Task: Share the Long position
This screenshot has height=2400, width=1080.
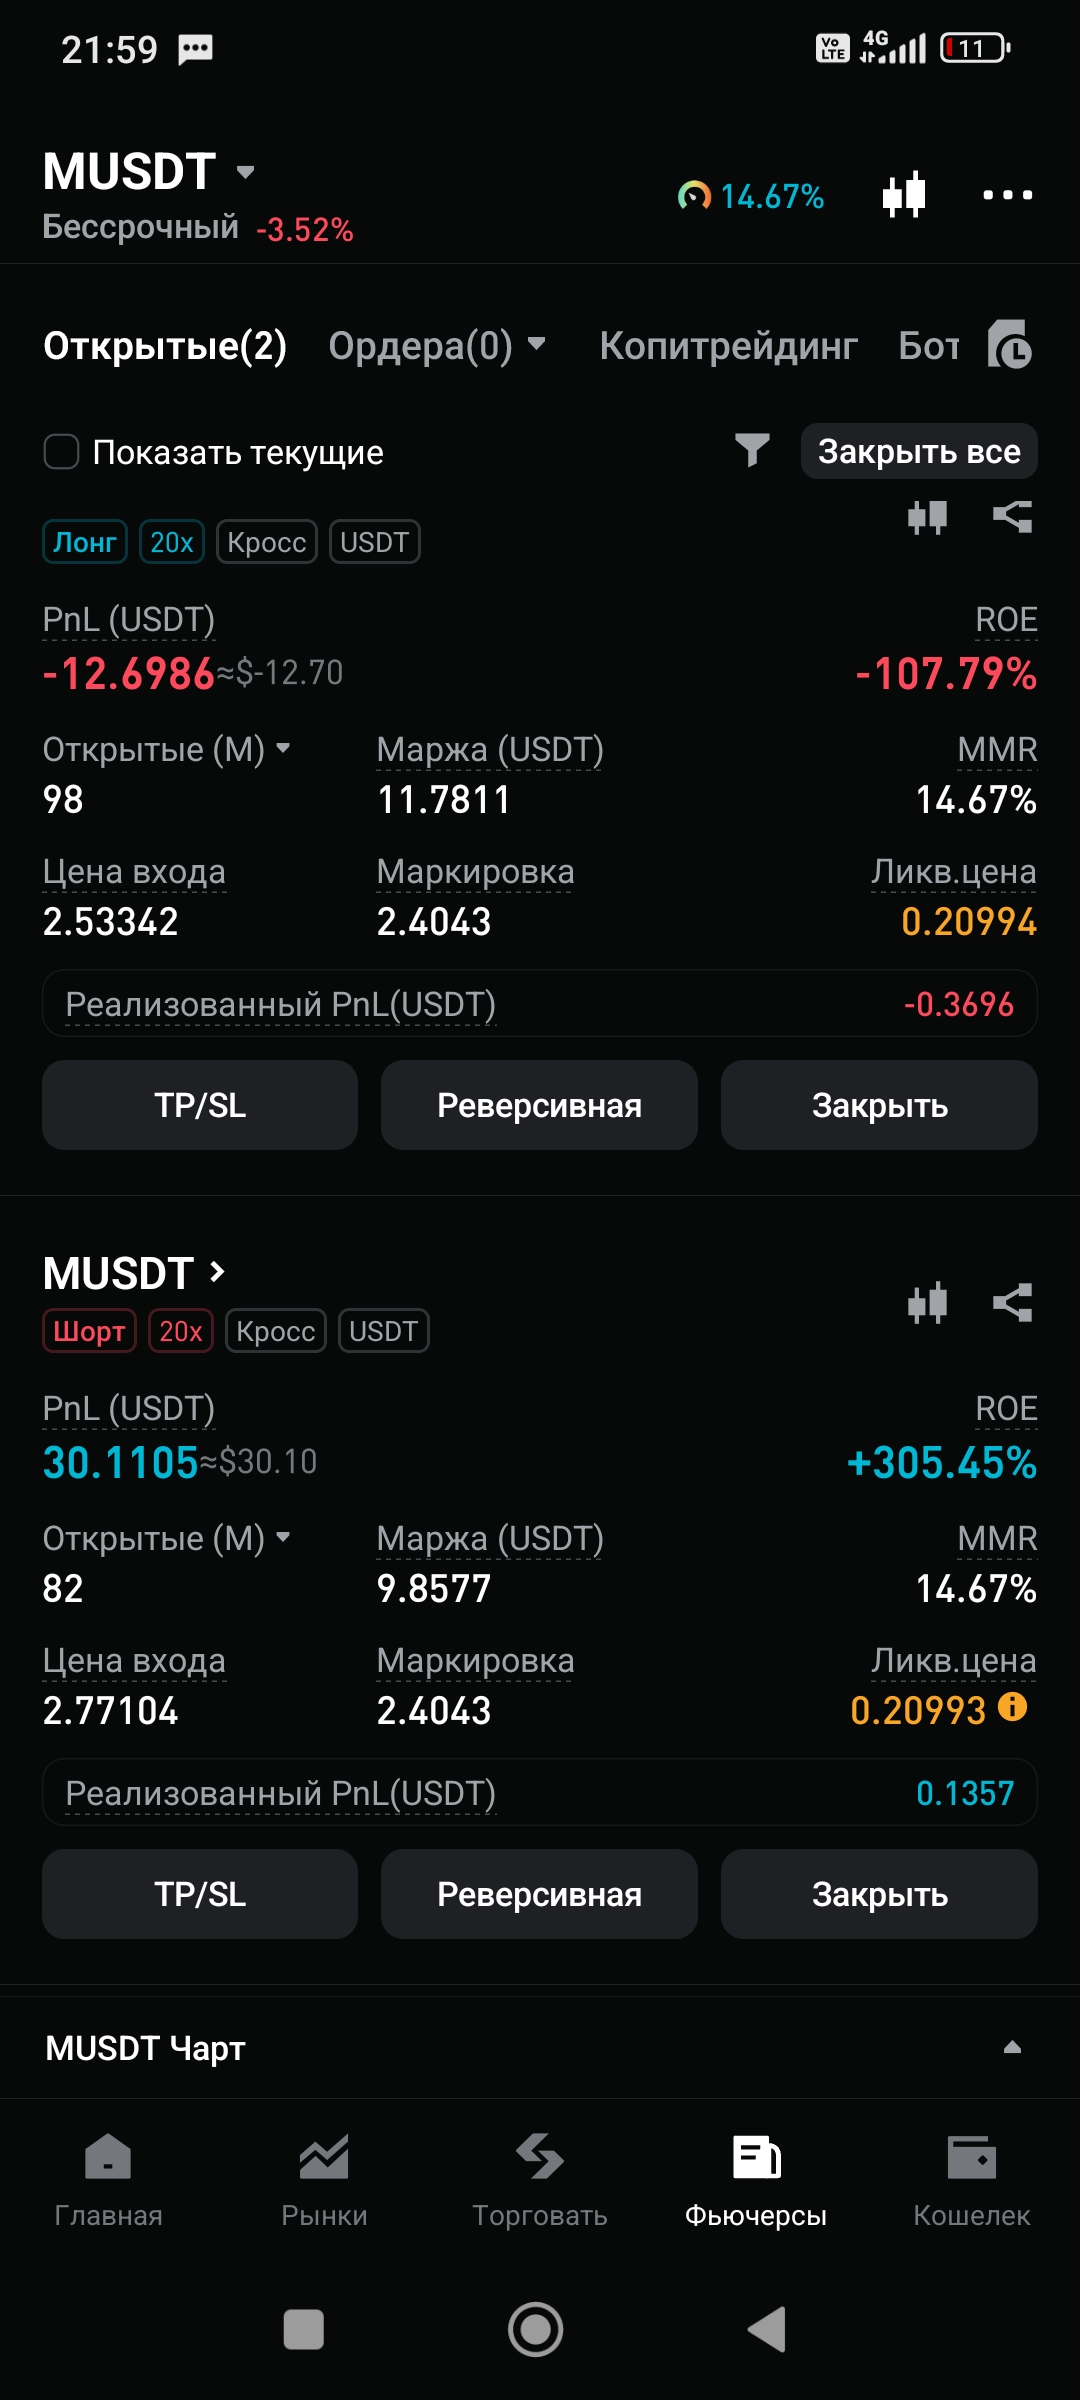Action: [1012, 517]
